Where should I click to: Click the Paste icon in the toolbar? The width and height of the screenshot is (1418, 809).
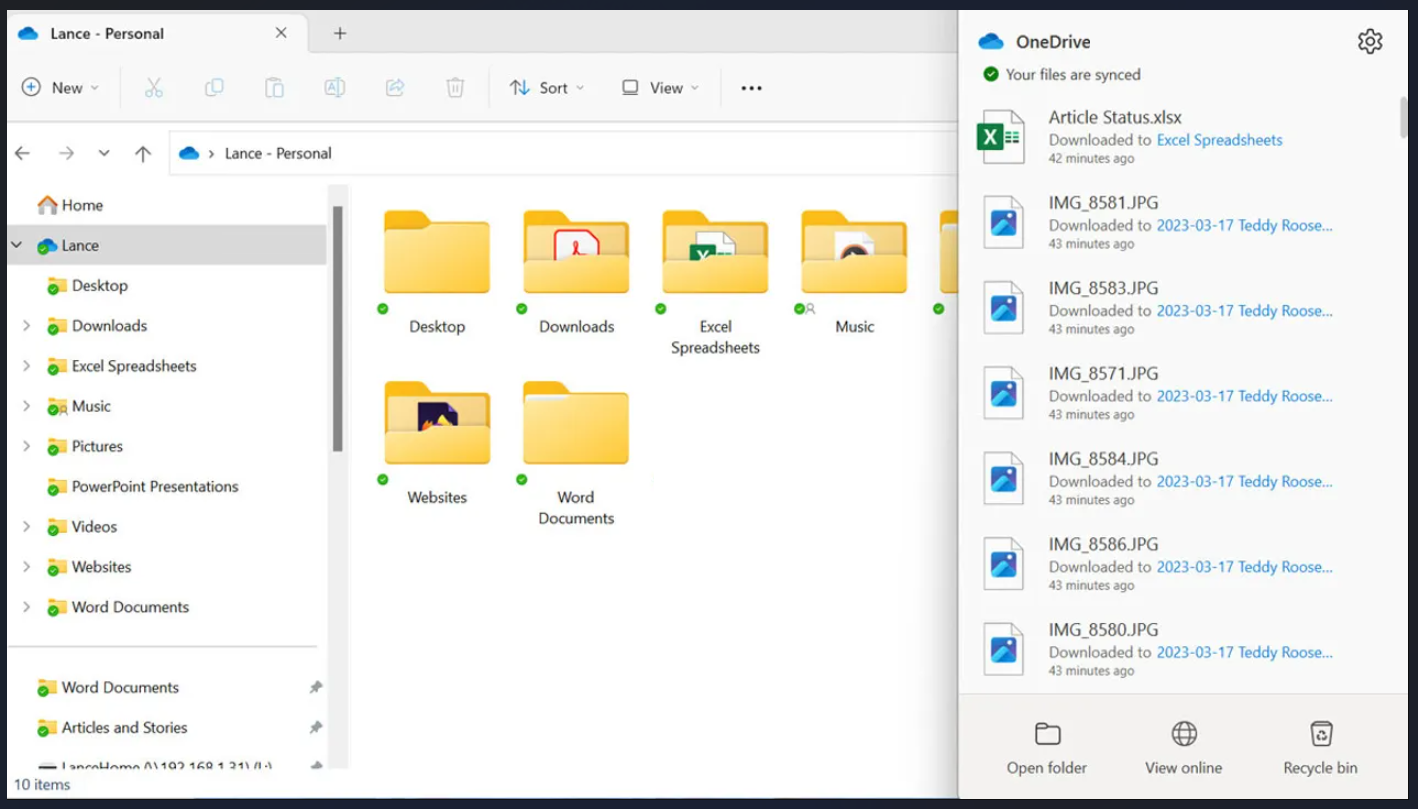coord(274,88)
